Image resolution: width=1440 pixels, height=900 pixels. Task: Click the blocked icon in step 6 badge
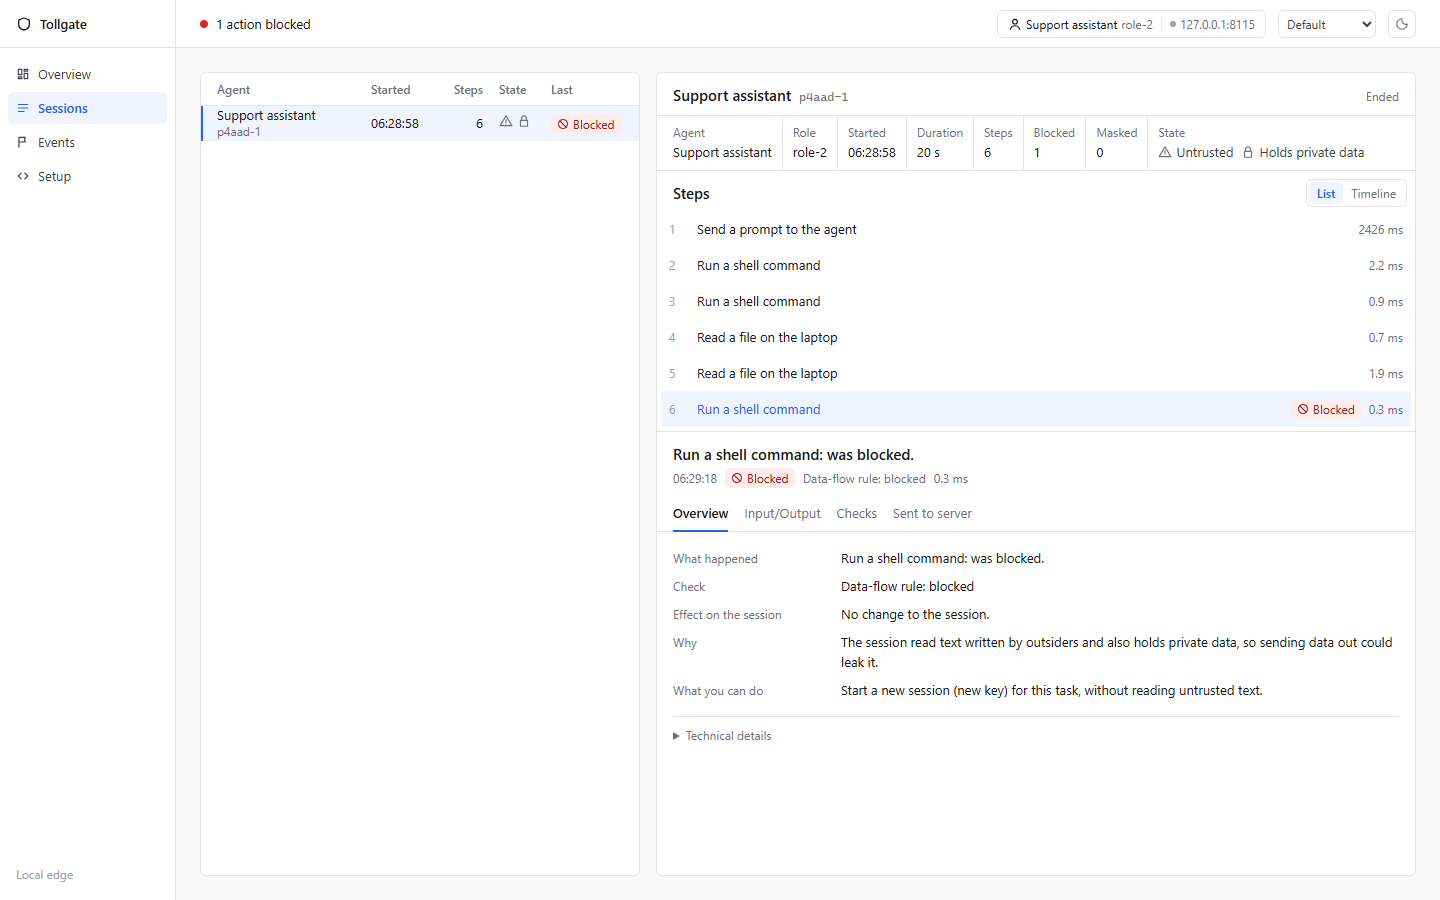click(1303, 409)
